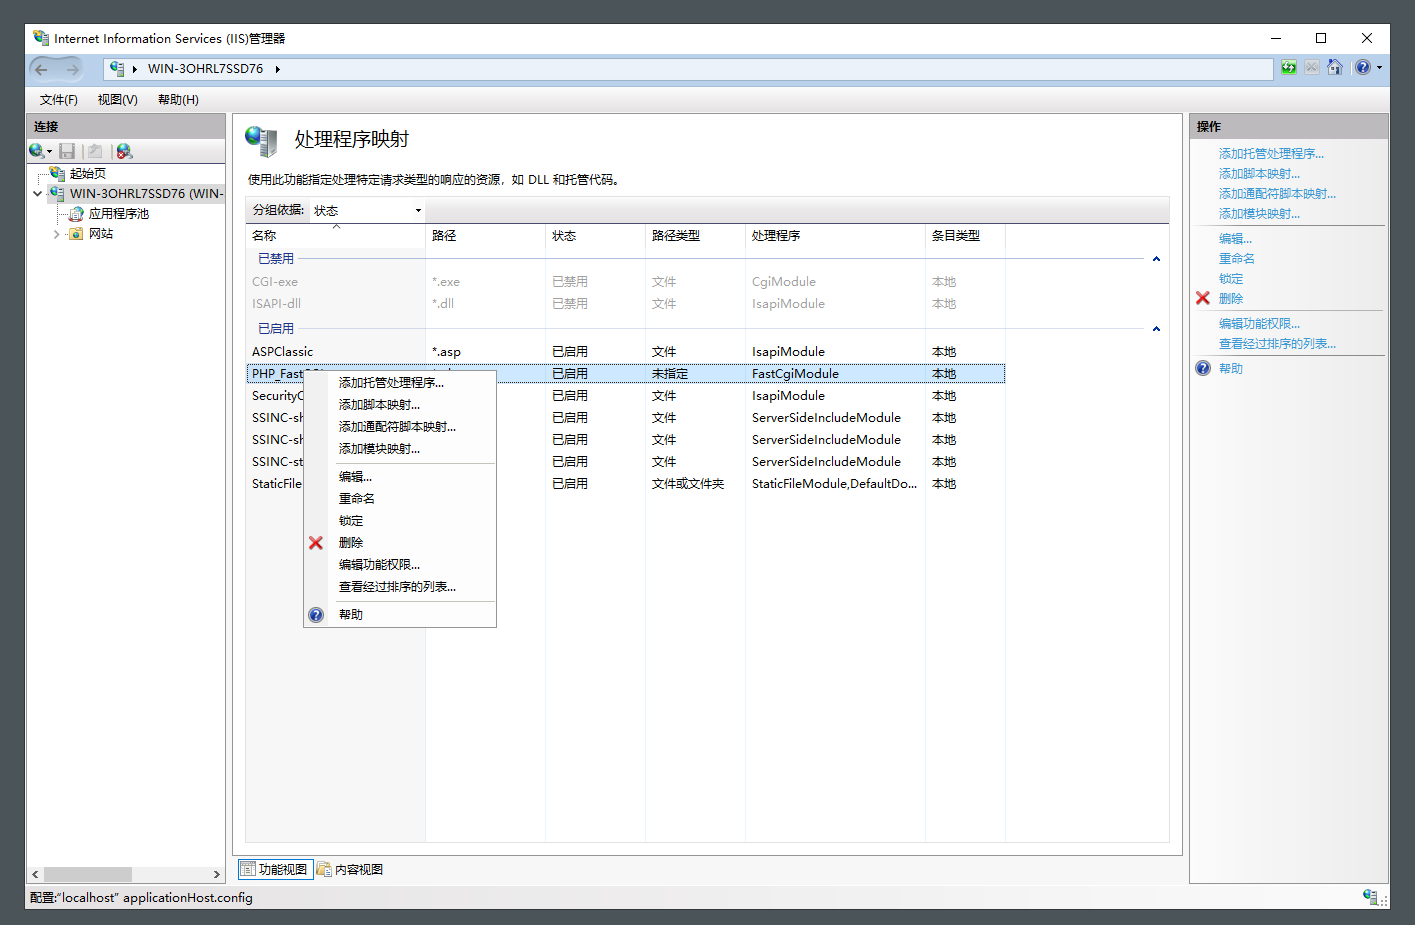Click the home icon in navigation bar

point(1334,68)
